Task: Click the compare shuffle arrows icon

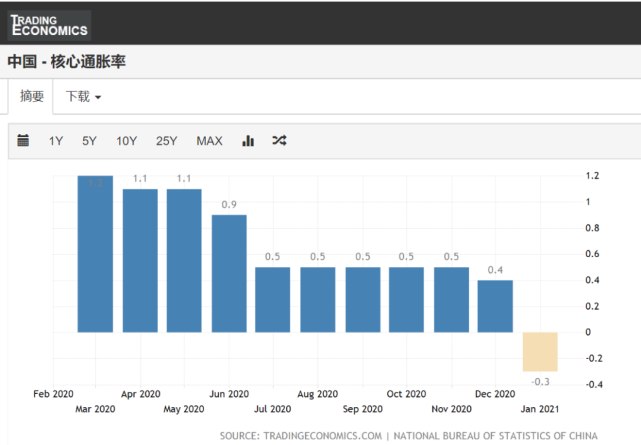Action: (279, 141)
